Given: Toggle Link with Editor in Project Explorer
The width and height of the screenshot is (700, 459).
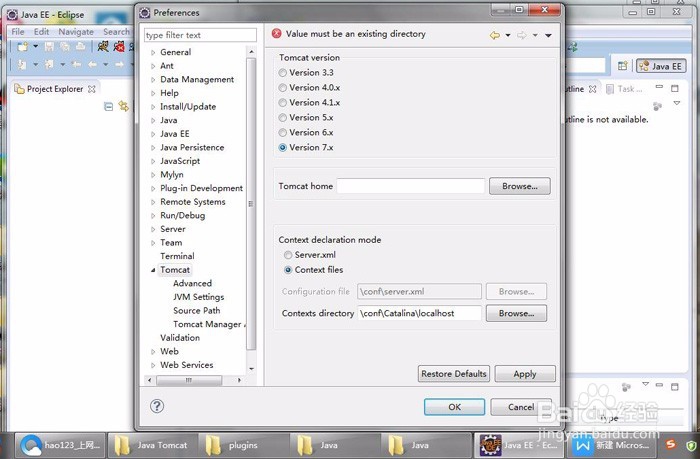Looking at the screenshot, I should (123, 106).
